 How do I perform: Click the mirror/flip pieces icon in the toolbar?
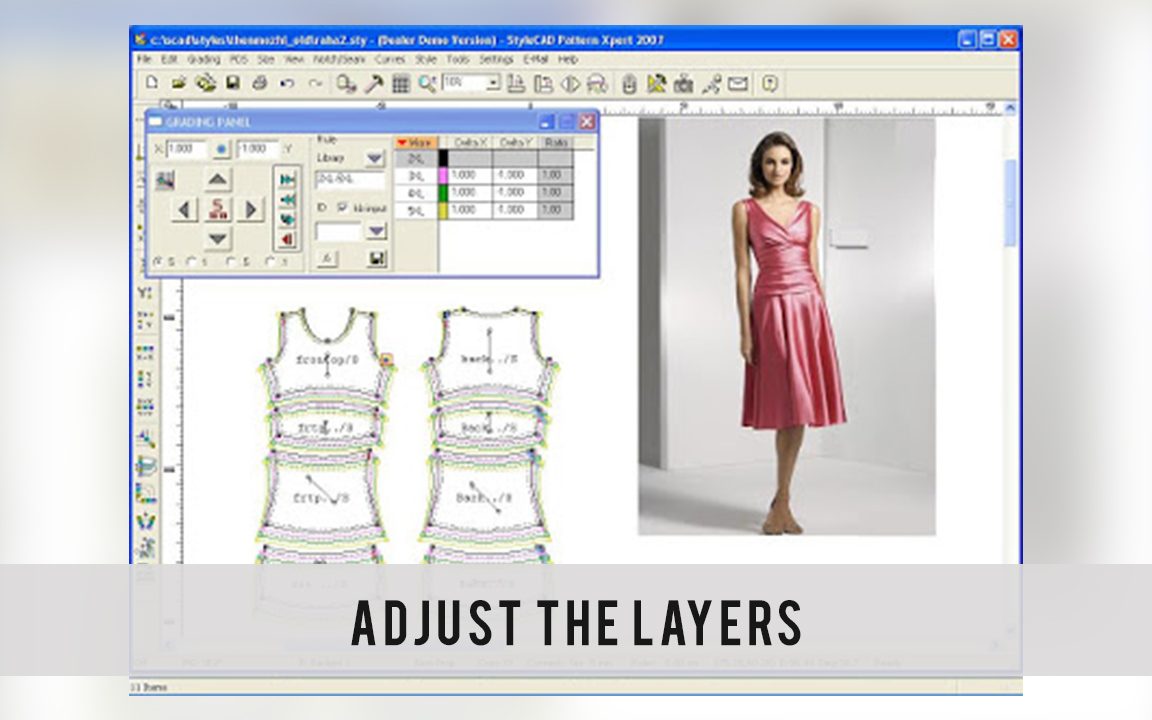tap(570, 84)
